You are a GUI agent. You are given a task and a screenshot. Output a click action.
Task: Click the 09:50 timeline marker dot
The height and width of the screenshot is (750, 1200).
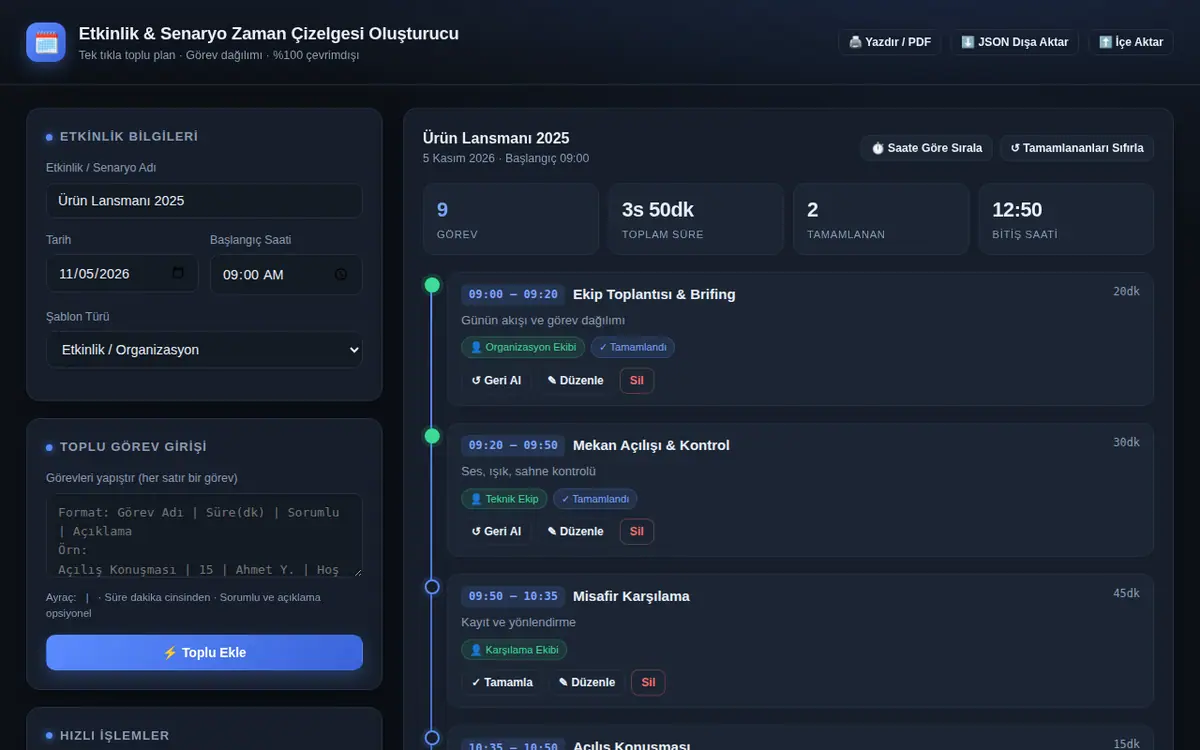432,587
